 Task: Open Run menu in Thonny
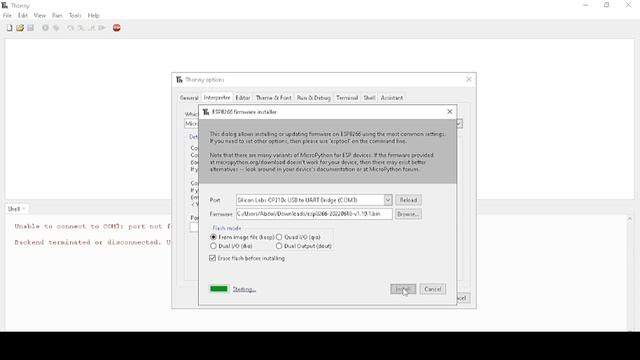(x=57, y=16)
